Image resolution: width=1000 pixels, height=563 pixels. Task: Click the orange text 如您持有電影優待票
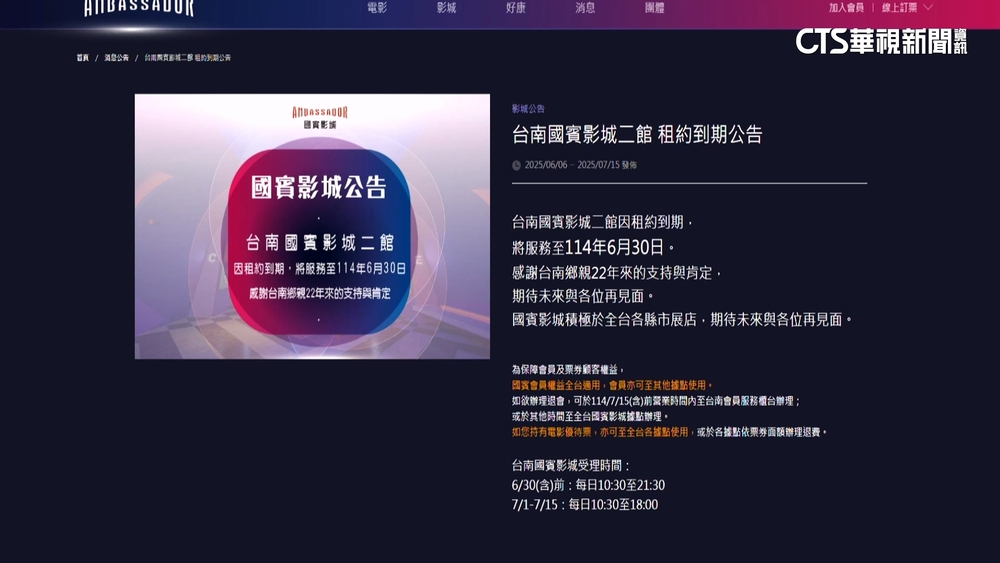[x=552, y=432]
